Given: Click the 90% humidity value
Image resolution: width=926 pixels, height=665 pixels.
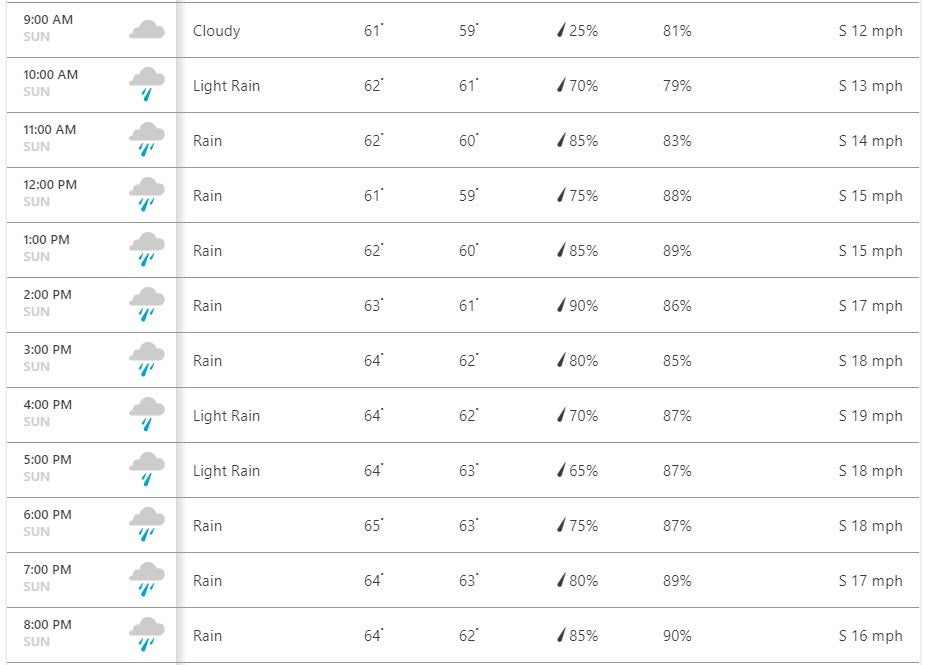Looking at the screenshot, I should (x=676, y=636).
